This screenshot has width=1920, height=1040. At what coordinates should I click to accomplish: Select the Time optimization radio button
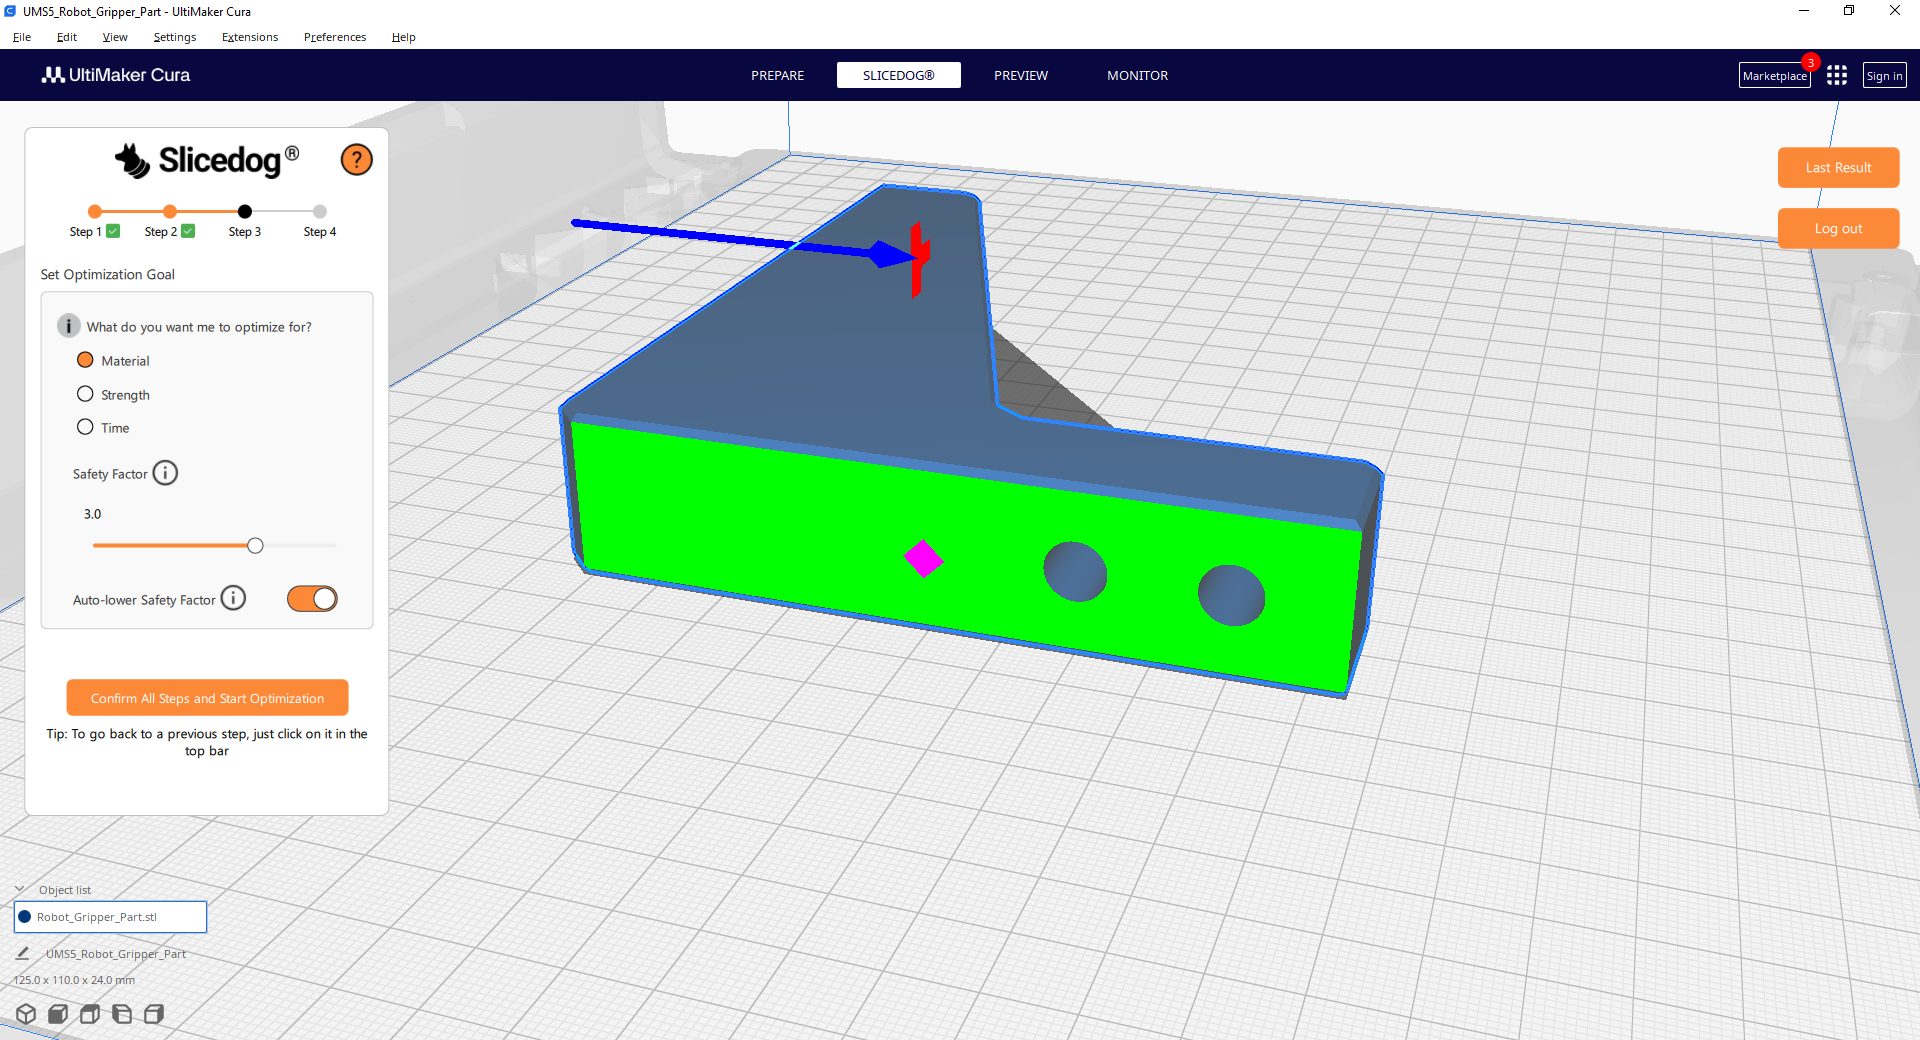[85, 428]
